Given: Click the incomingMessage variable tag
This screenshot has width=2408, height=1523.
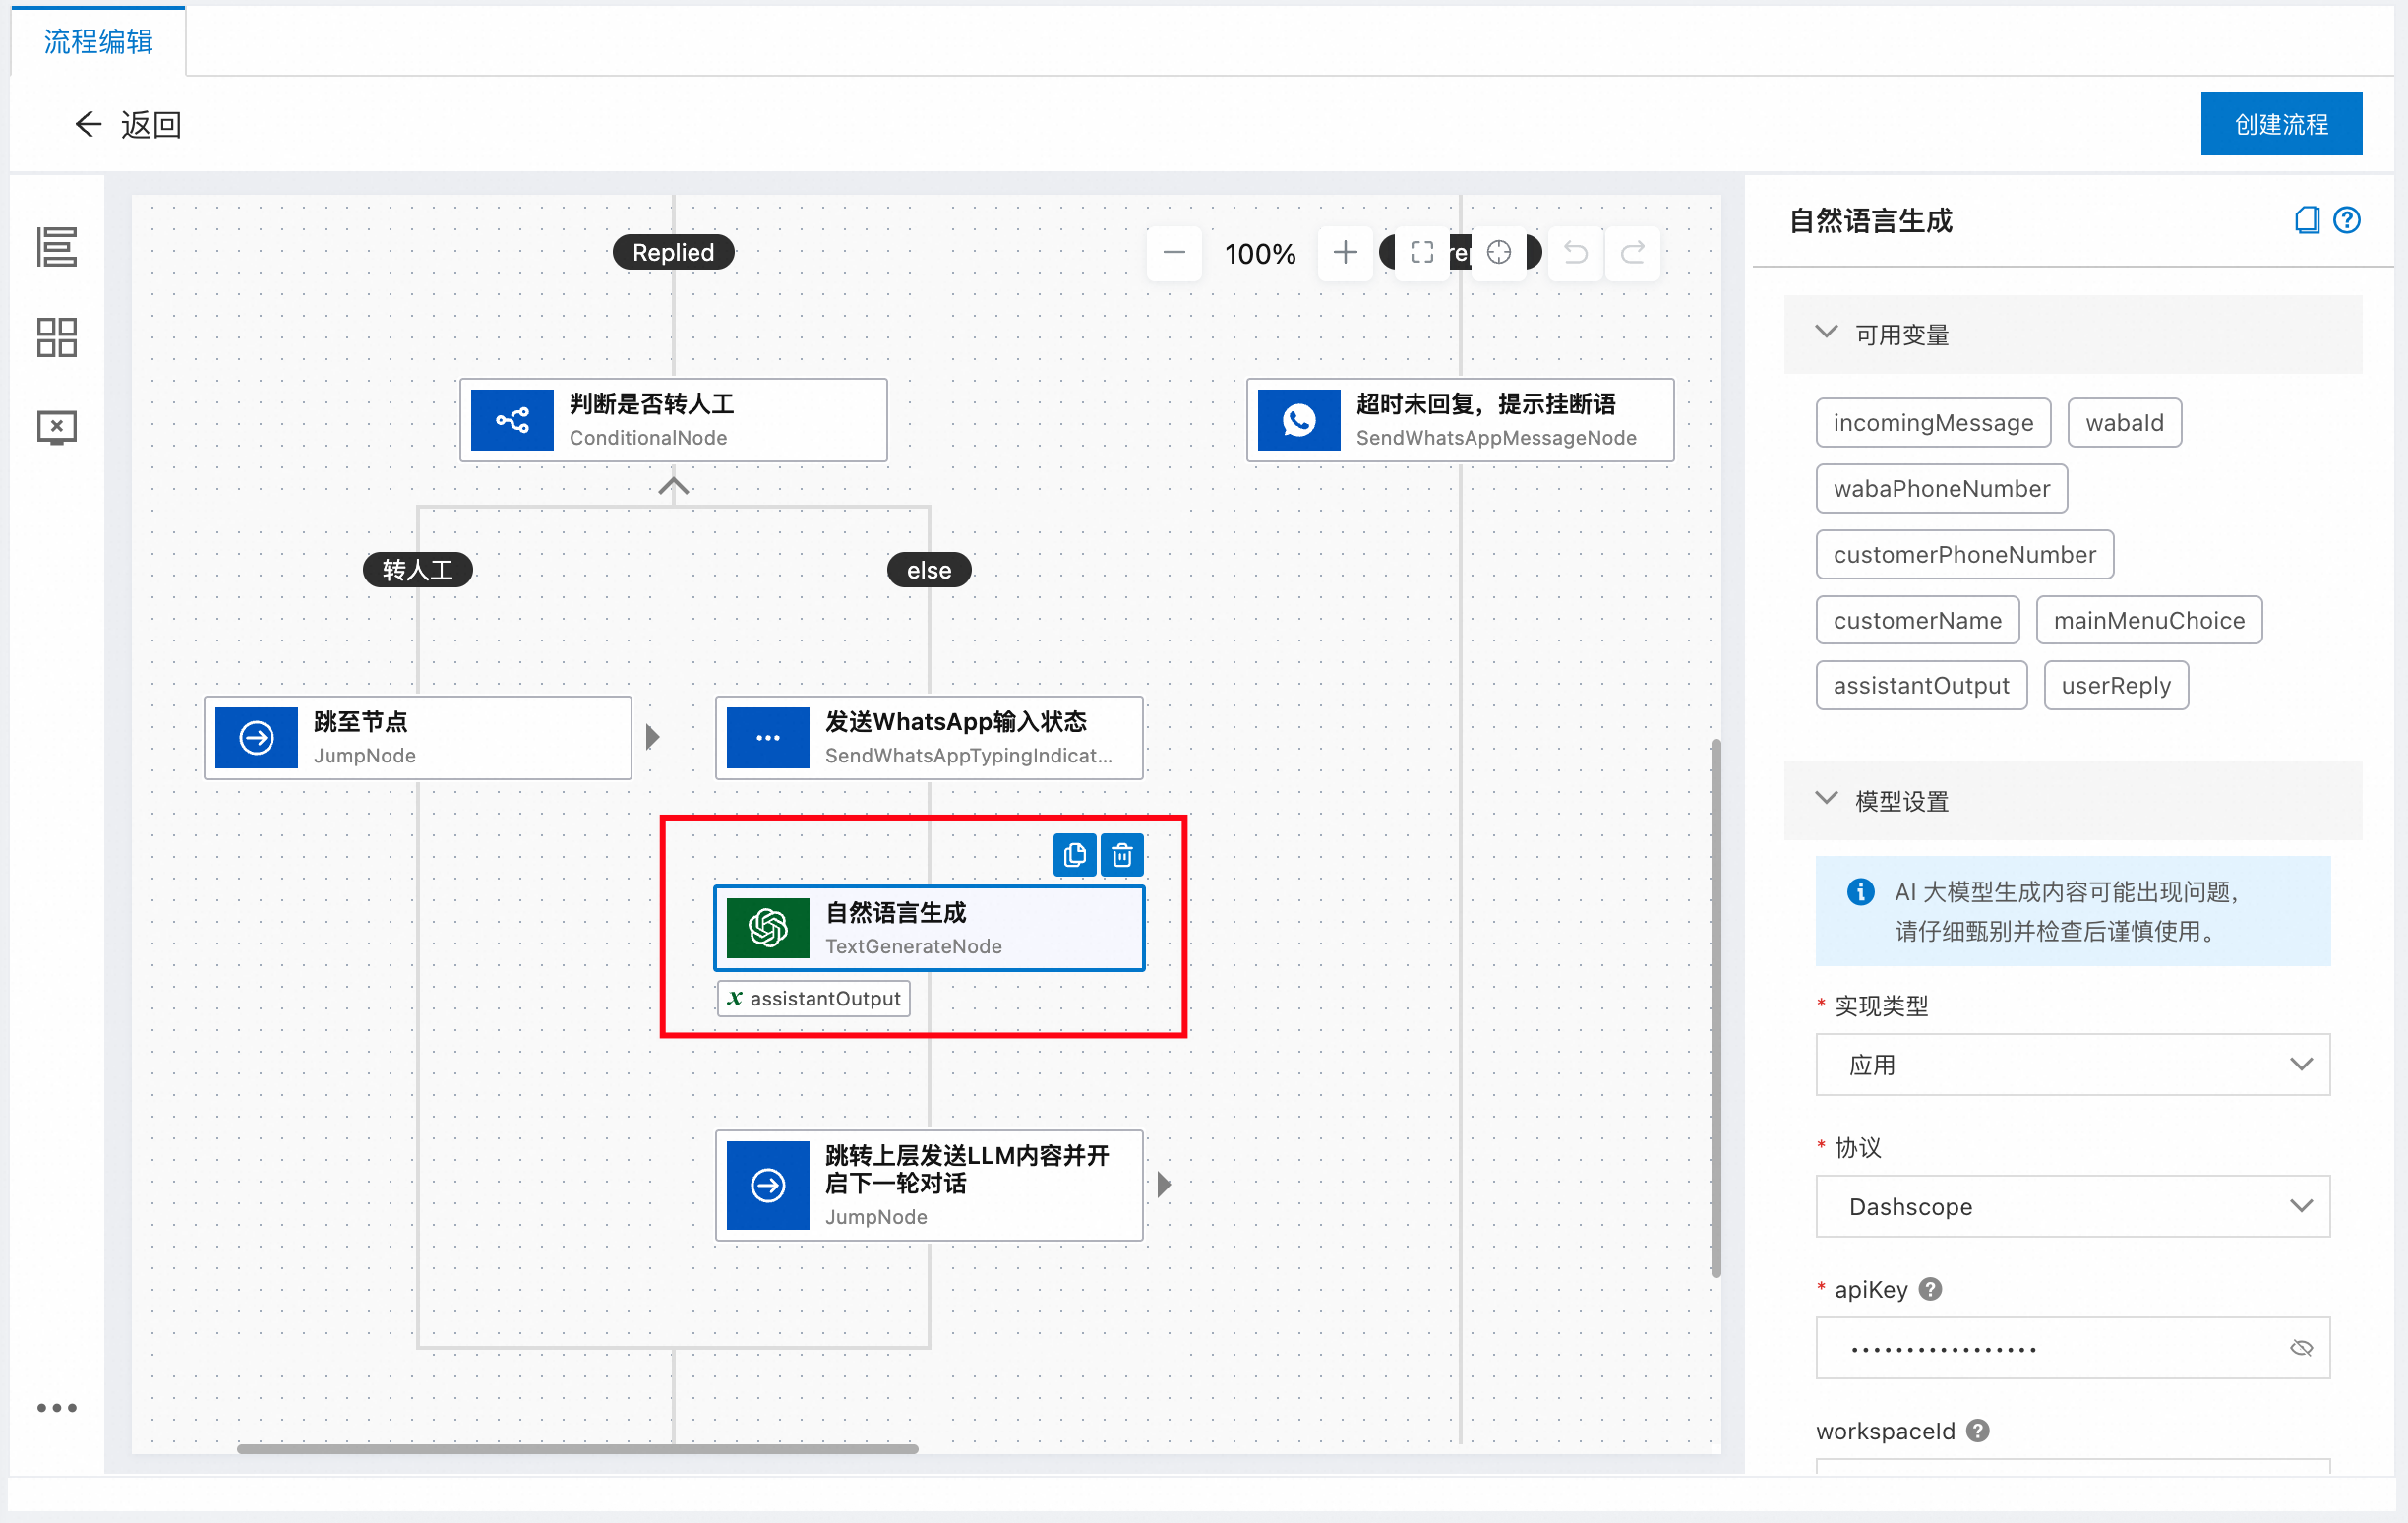Looking at the screenshot, I should [x=1932, y=422].
